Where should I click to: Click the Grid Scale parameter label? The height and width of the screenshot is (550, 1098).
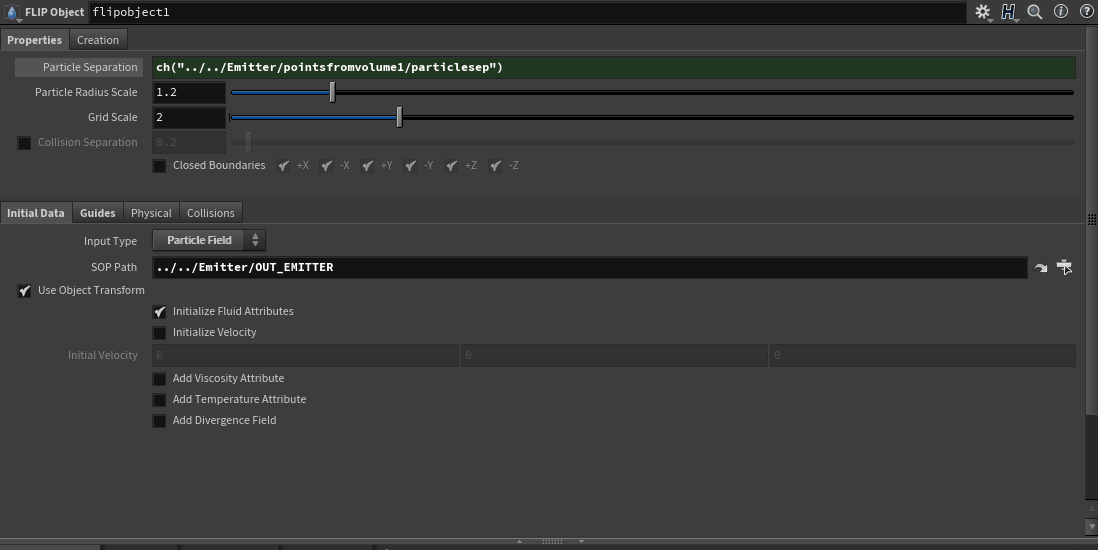[x=113, y=117]
